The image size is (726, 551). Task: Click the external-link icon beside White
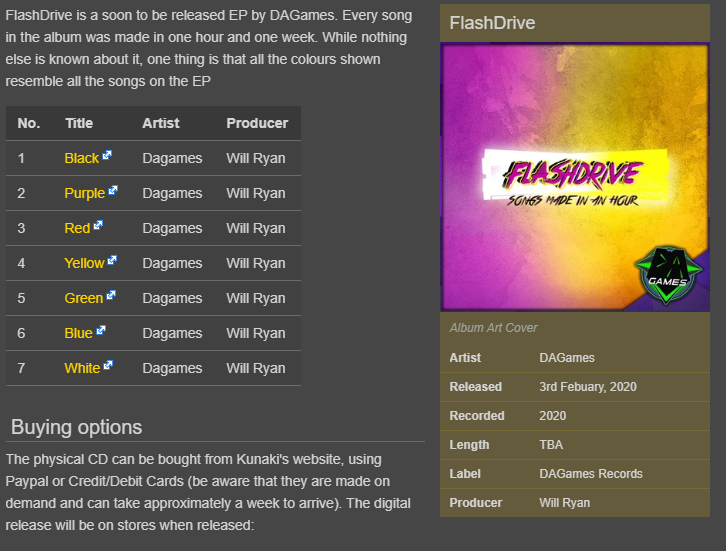point(108,365)
